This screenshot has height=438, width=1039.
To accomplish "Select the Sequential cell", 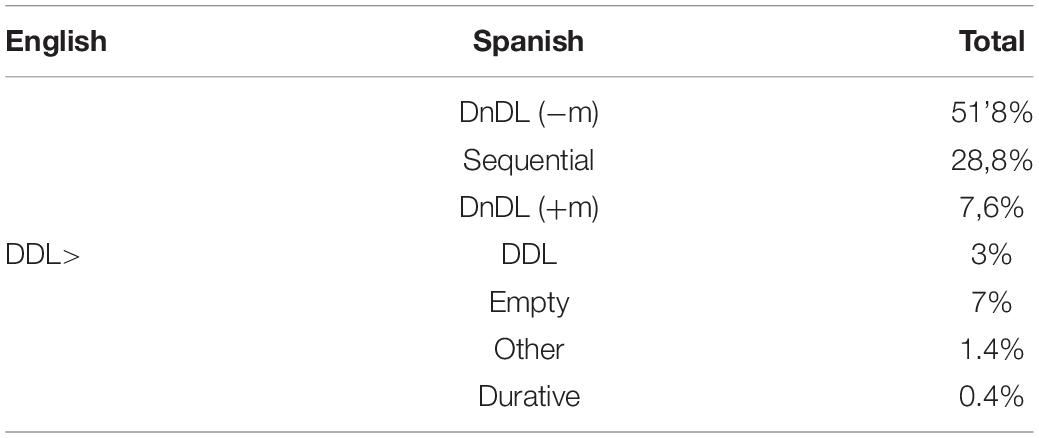I will 529,162.
